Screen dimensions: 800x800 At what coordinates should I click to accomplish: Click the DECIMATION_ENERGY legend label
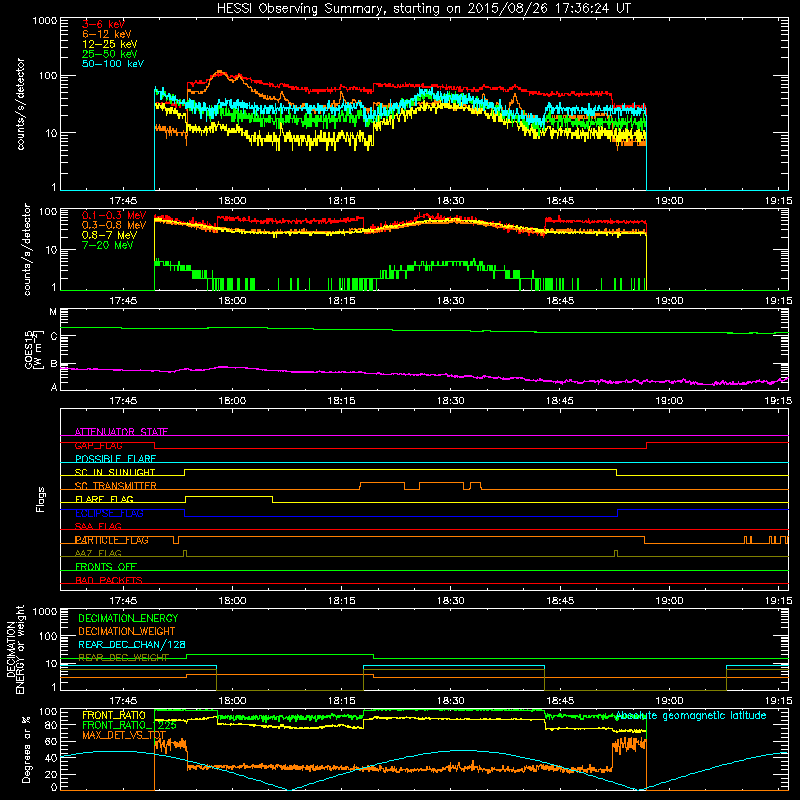[x=128, y=618]
